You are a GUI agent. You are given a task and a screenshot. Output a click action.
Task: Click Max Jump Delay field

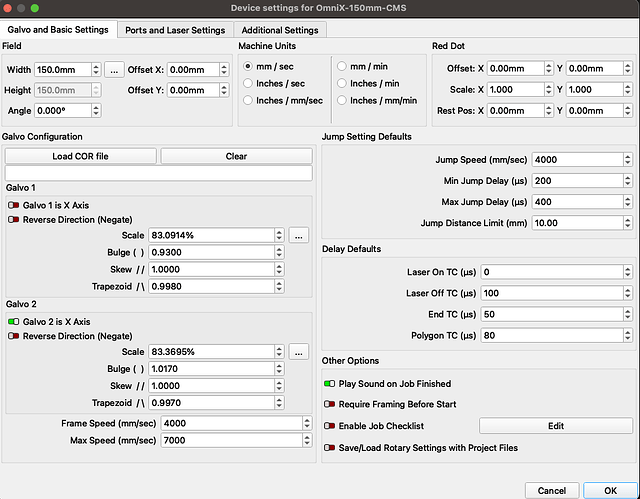click(578, 202)
